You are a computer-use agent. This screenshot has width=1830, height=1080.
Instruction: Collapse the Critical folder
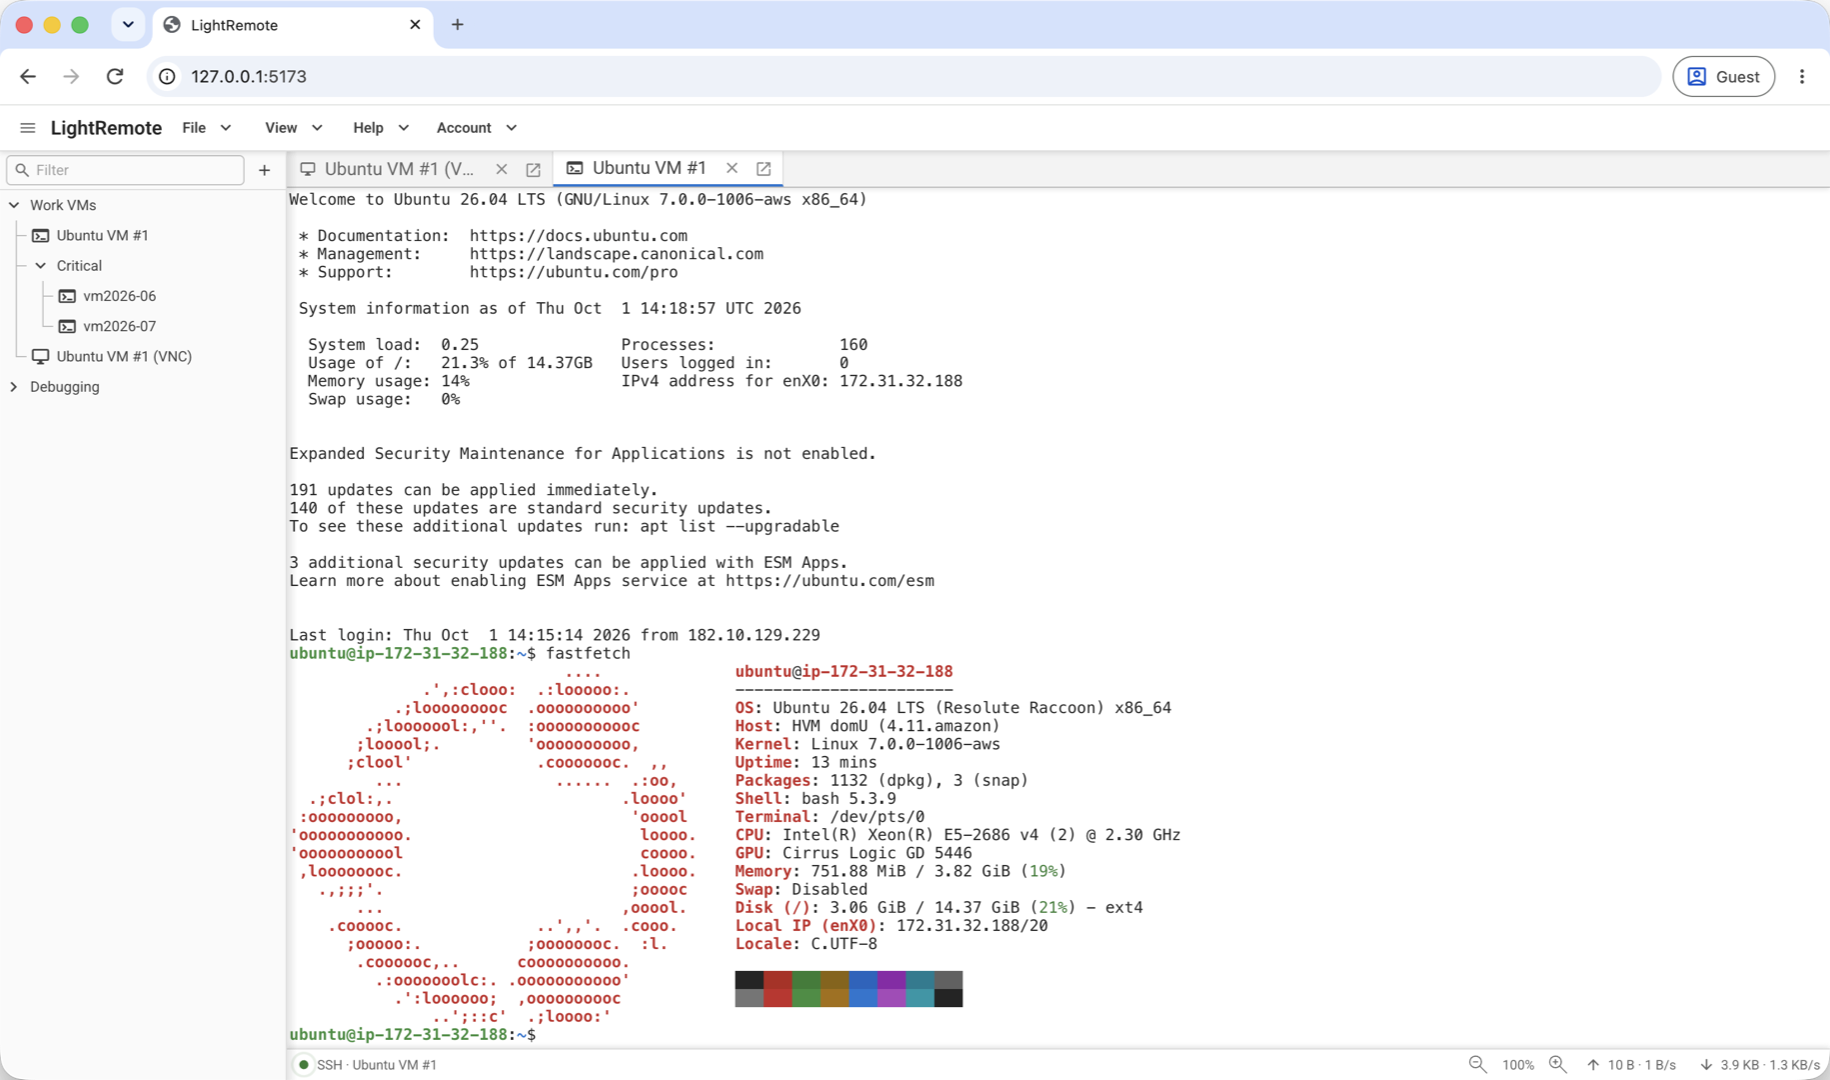coord(40,266)
